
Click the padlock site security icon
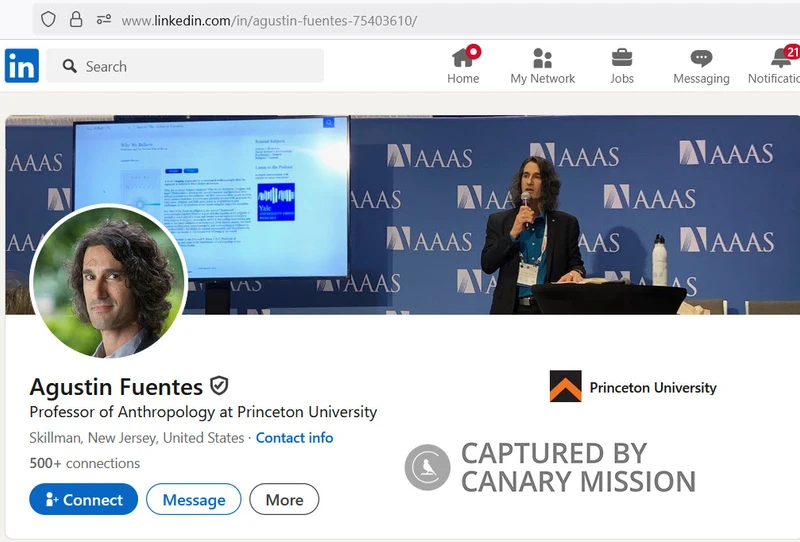pos(76,20)
